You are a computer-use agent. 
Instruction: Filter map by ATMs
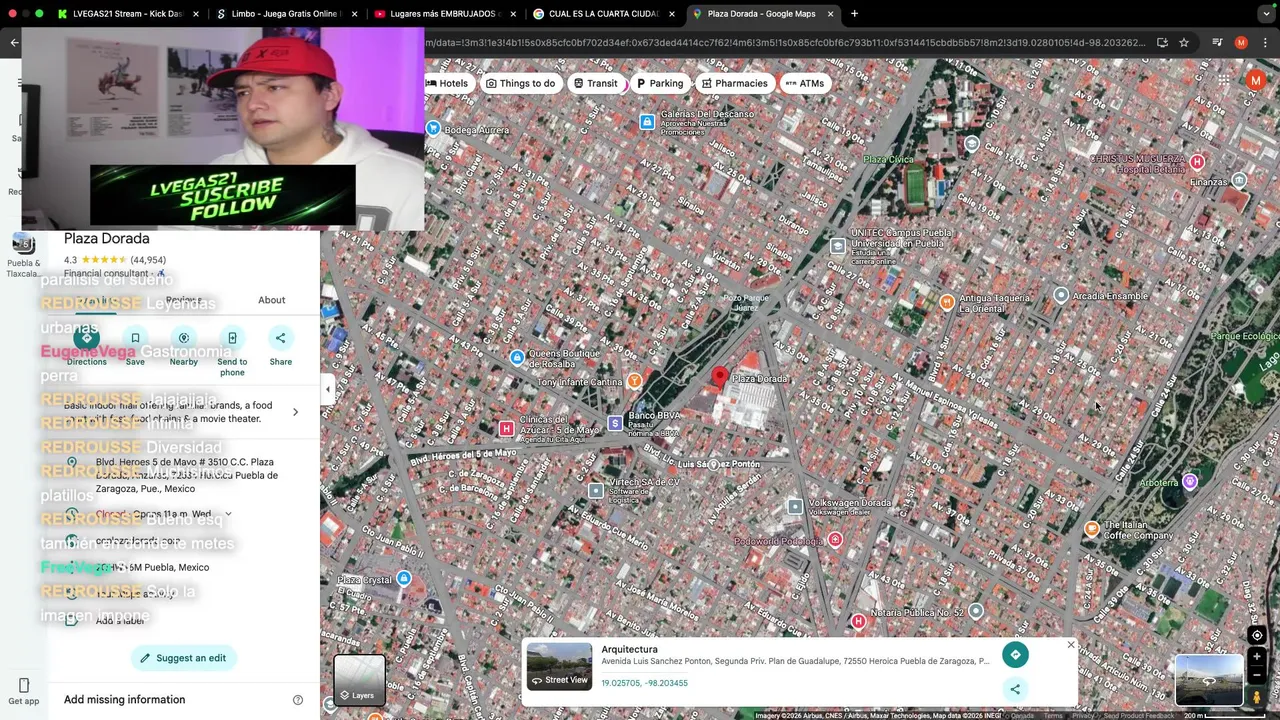805,83
